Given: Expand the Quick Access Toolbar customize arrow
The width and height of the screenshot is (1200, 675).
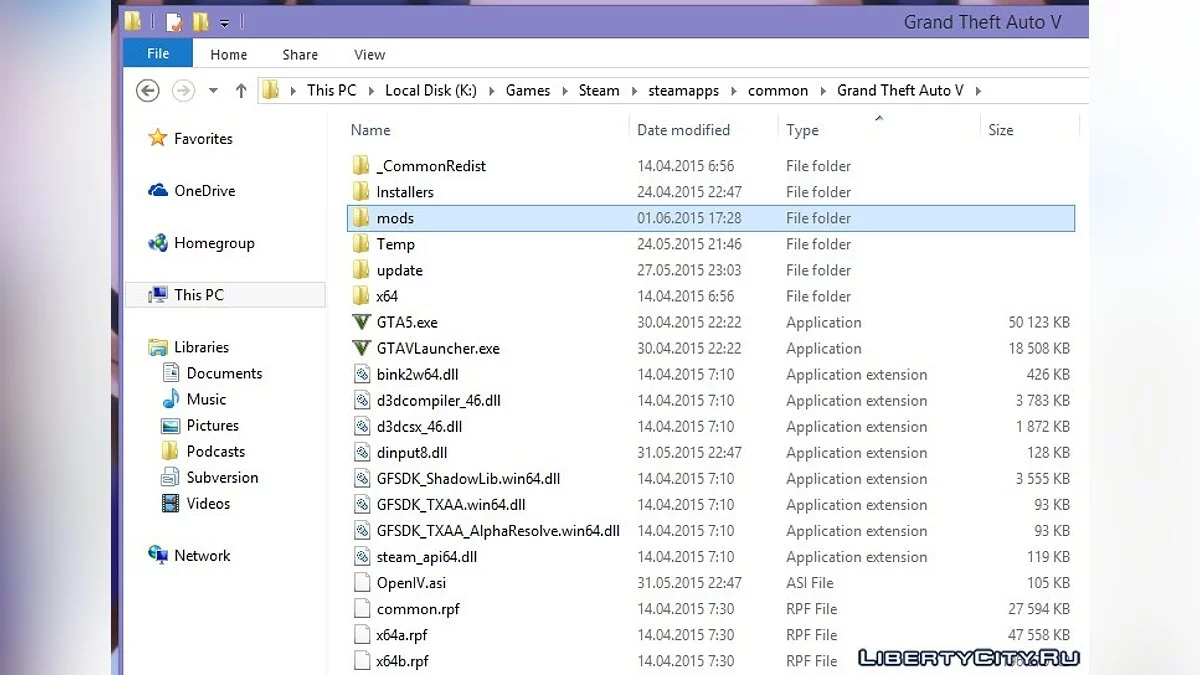Looking at the screenshot, I should coord(225,23).
